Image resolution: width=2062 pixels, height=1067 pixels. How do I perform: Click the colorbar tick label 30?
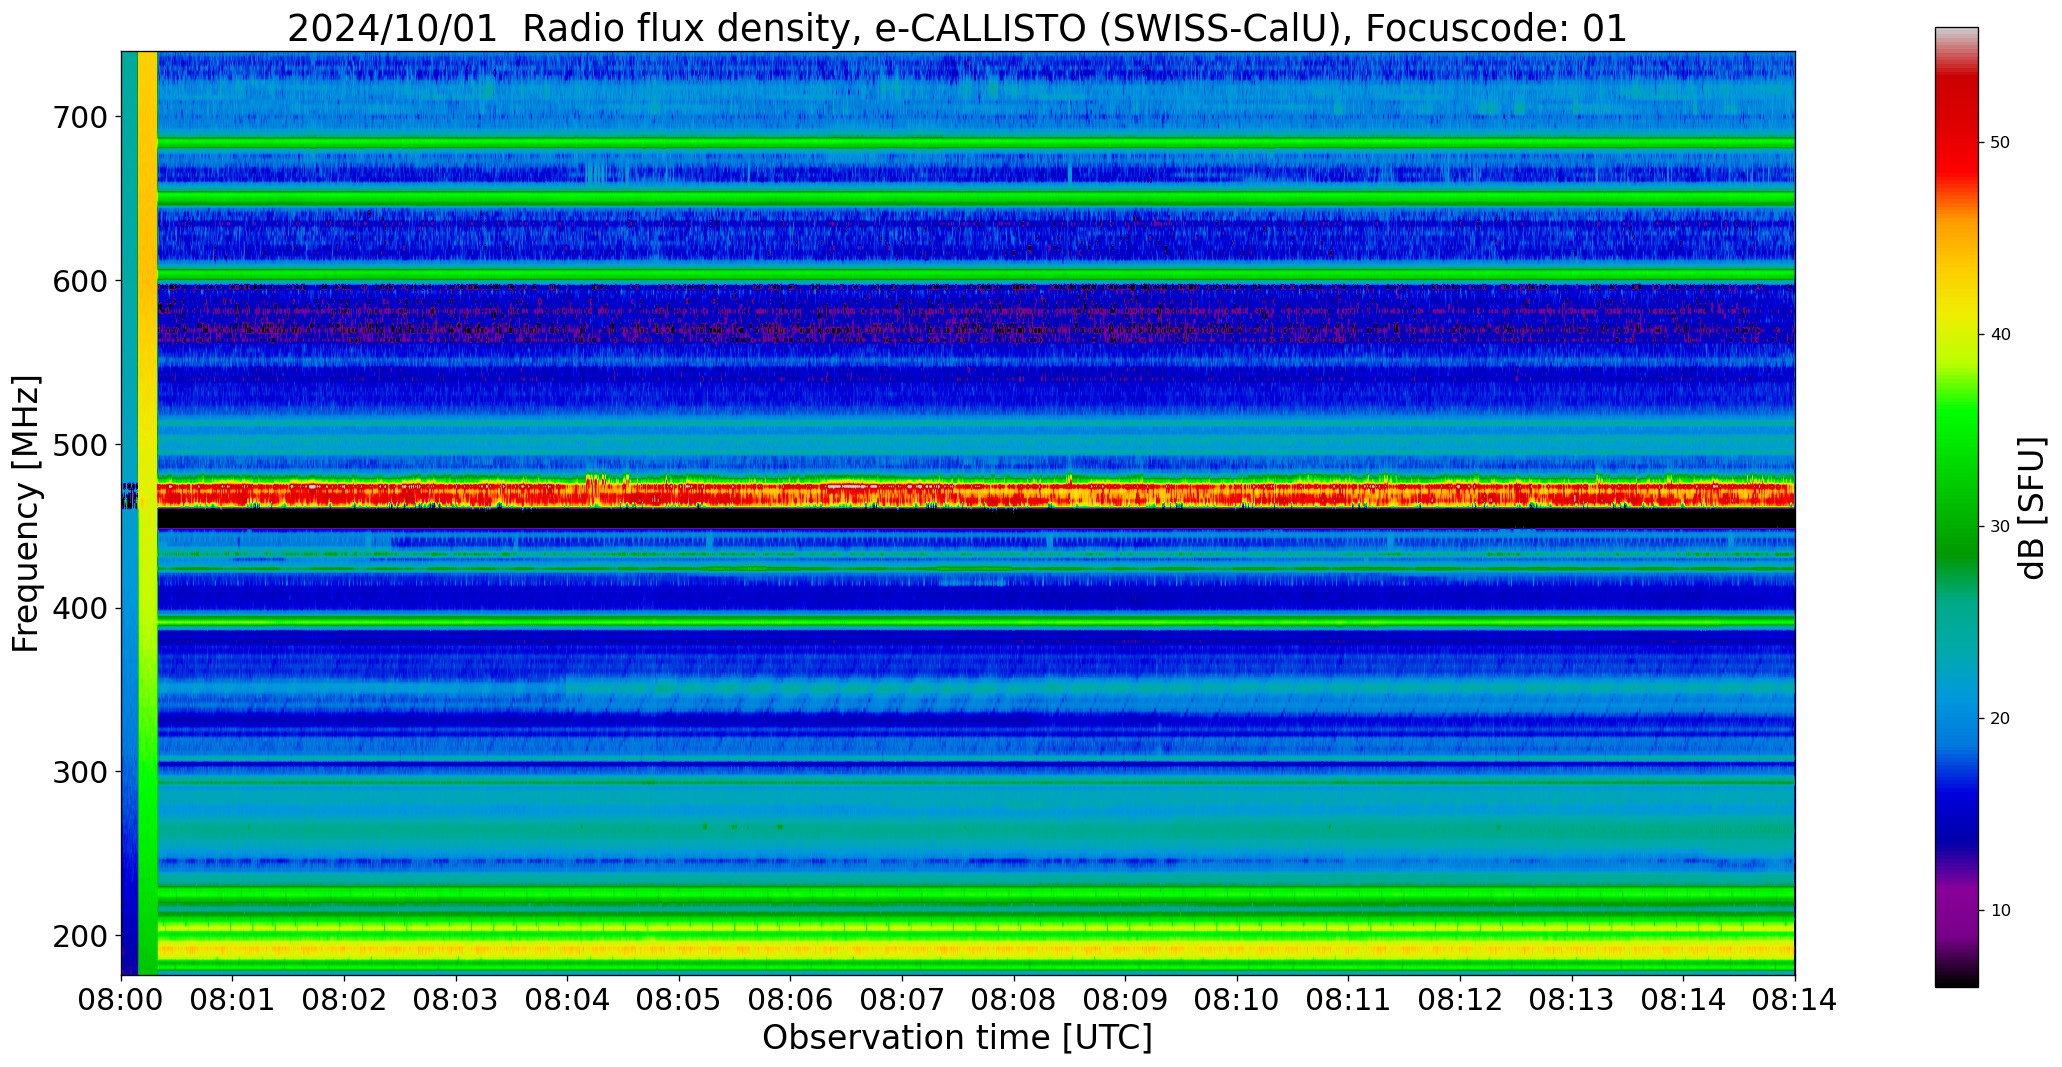tap(2000, 527)
